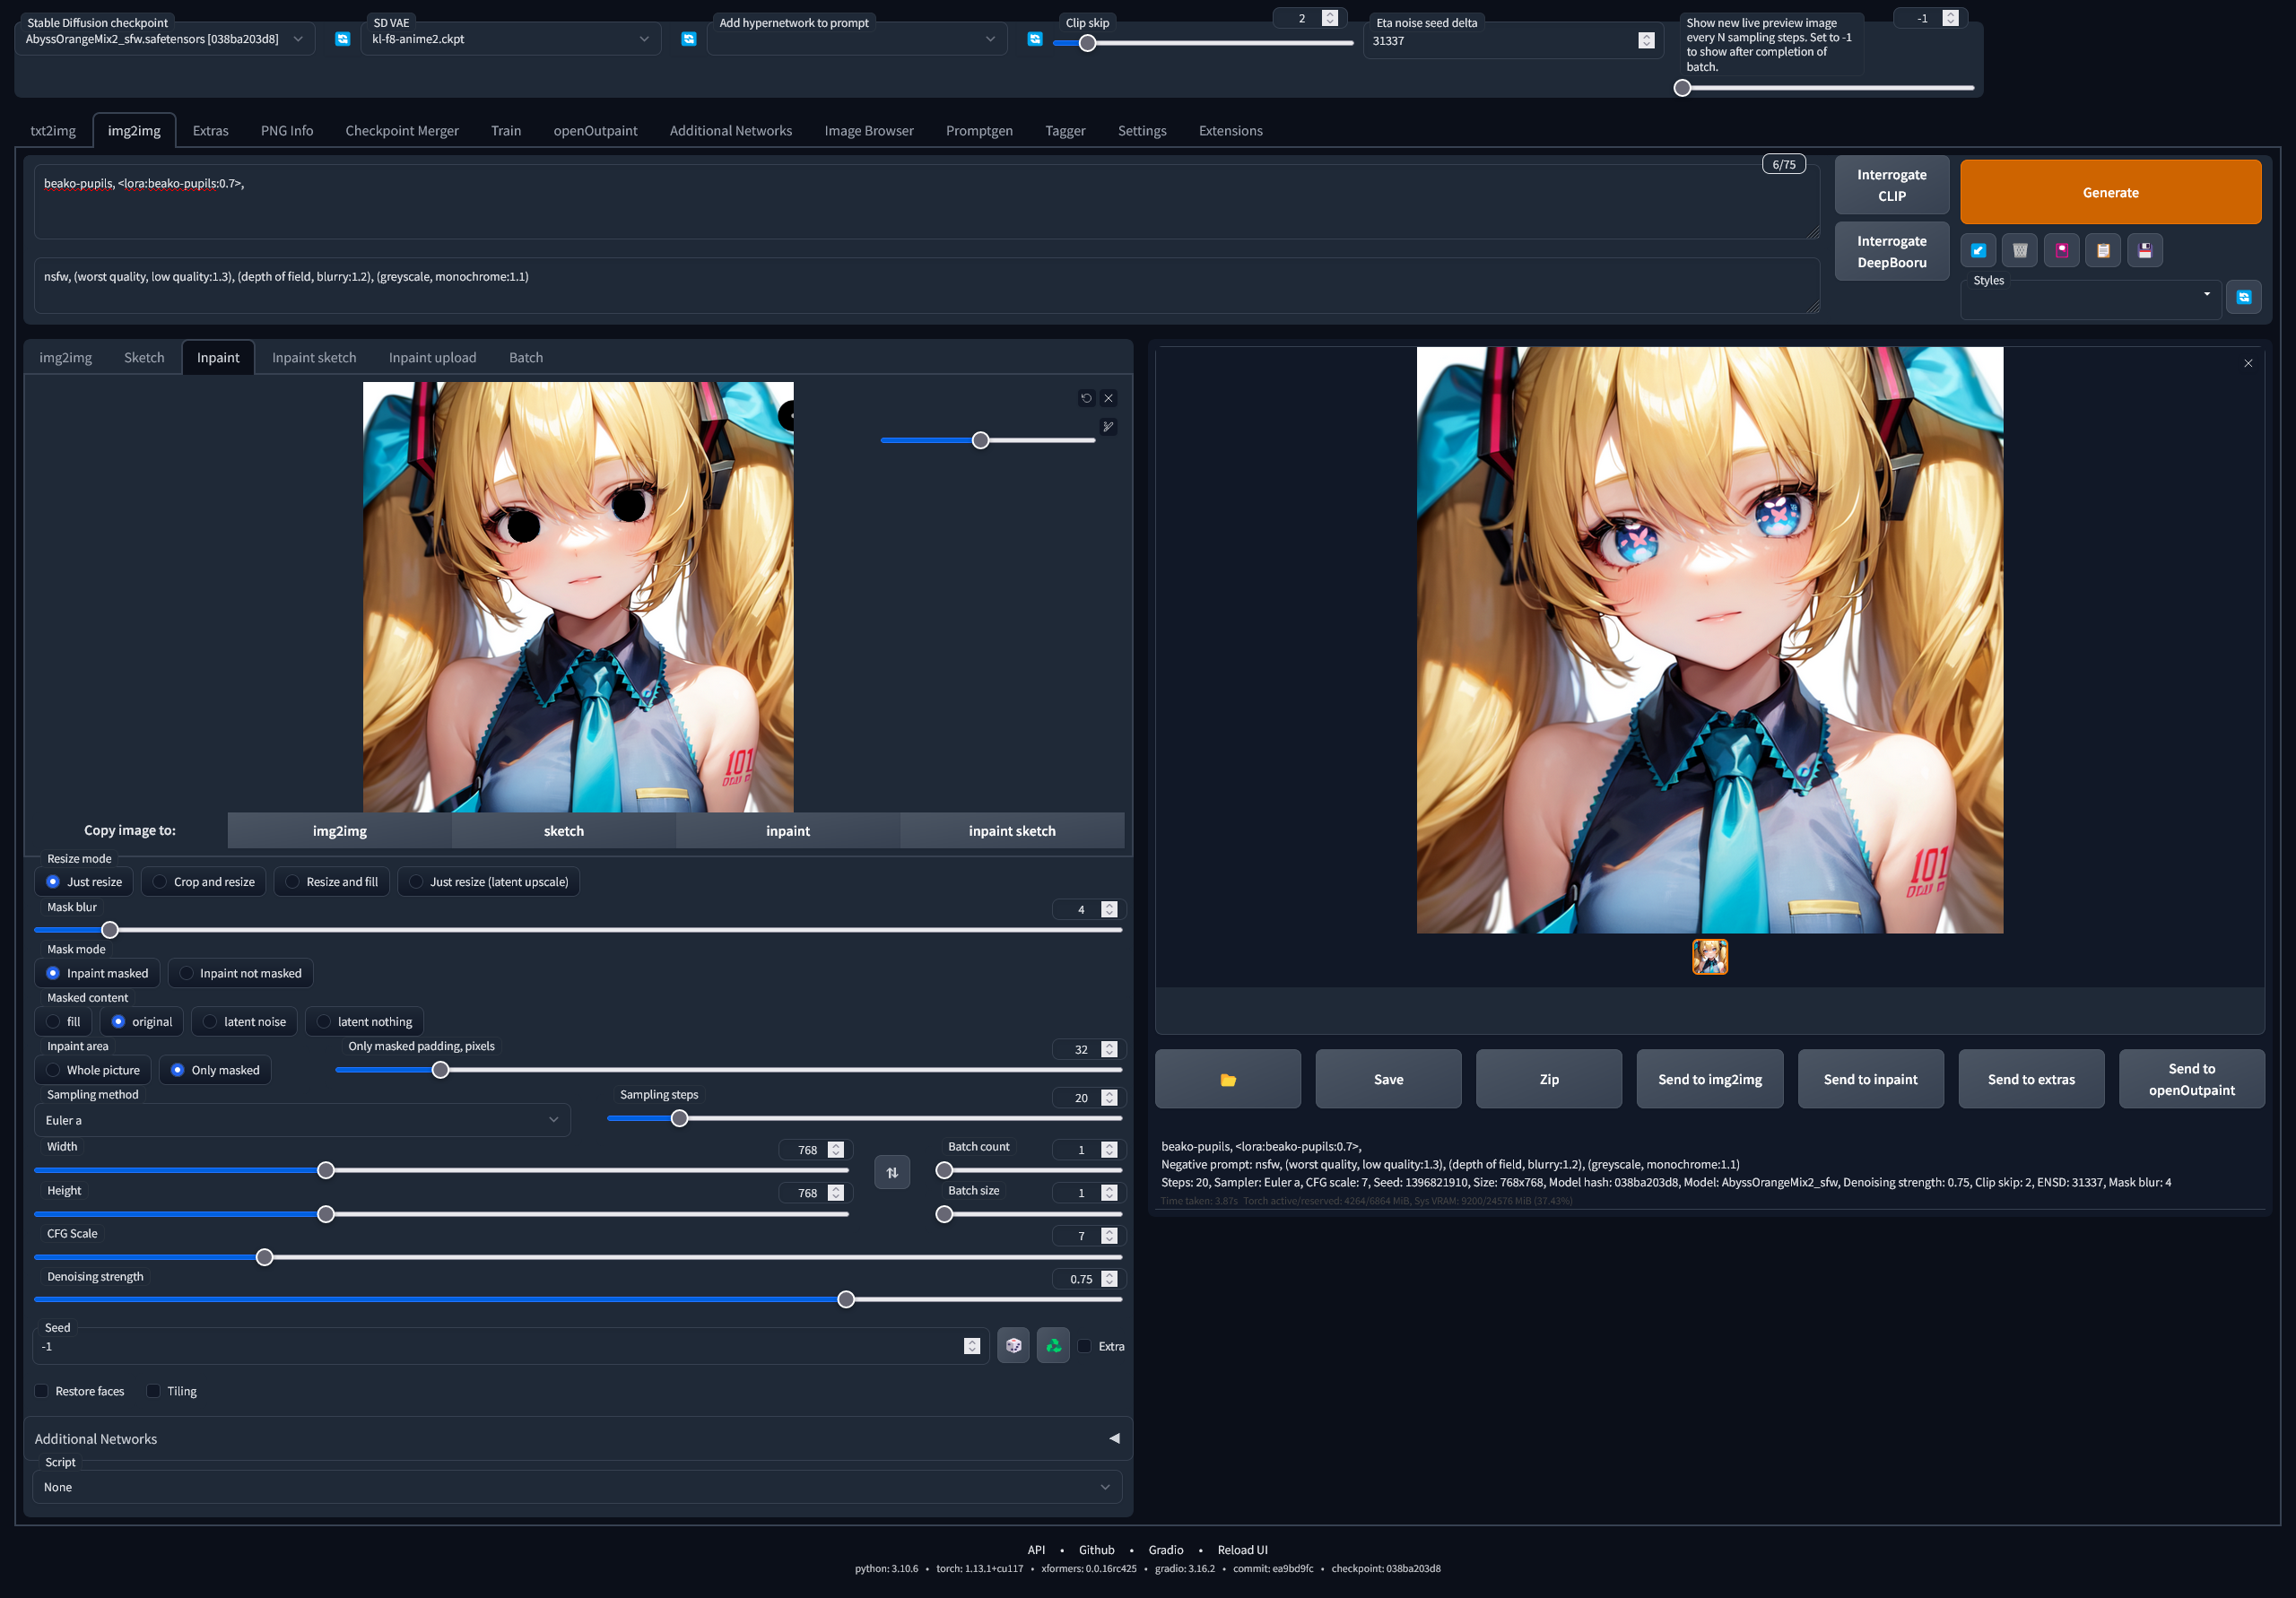The width and height of the screenshot is (2296, 1598).
Task: Click Send to inpaint button
Action: [1870, 1079]
